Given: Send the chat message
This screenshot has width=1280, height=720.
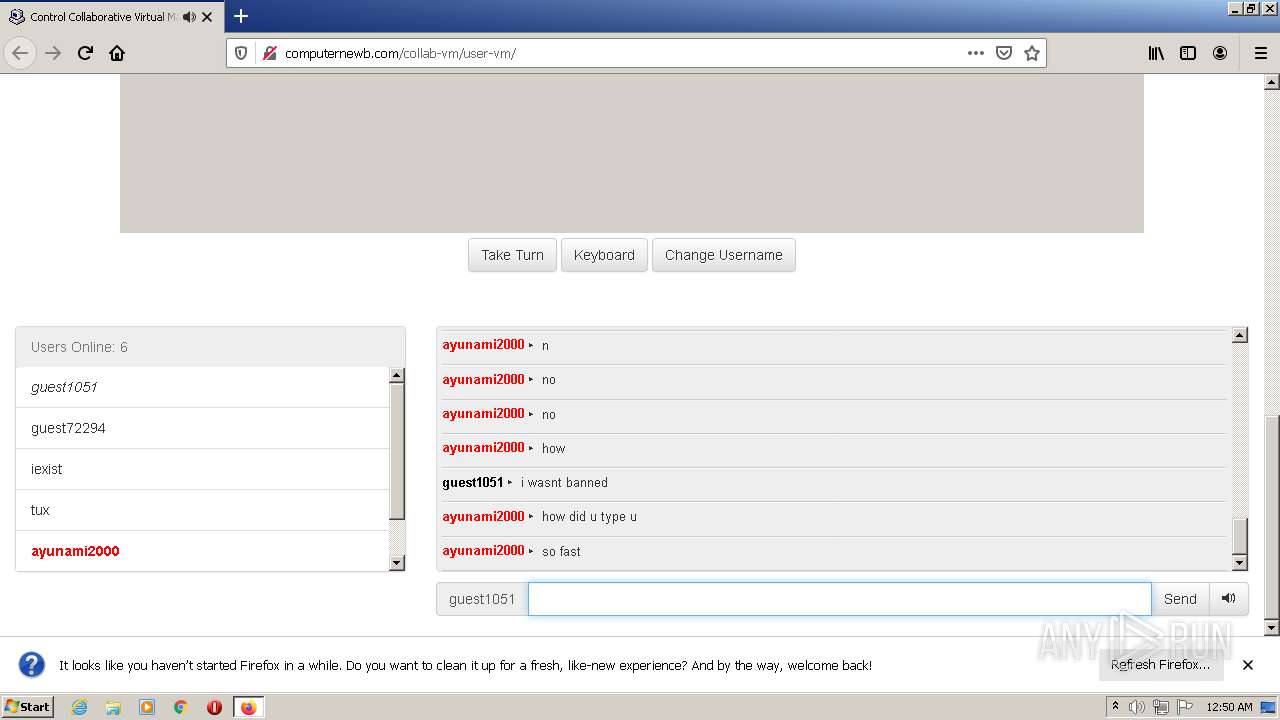Looking at the screenshot, I should click(1180, 599).
